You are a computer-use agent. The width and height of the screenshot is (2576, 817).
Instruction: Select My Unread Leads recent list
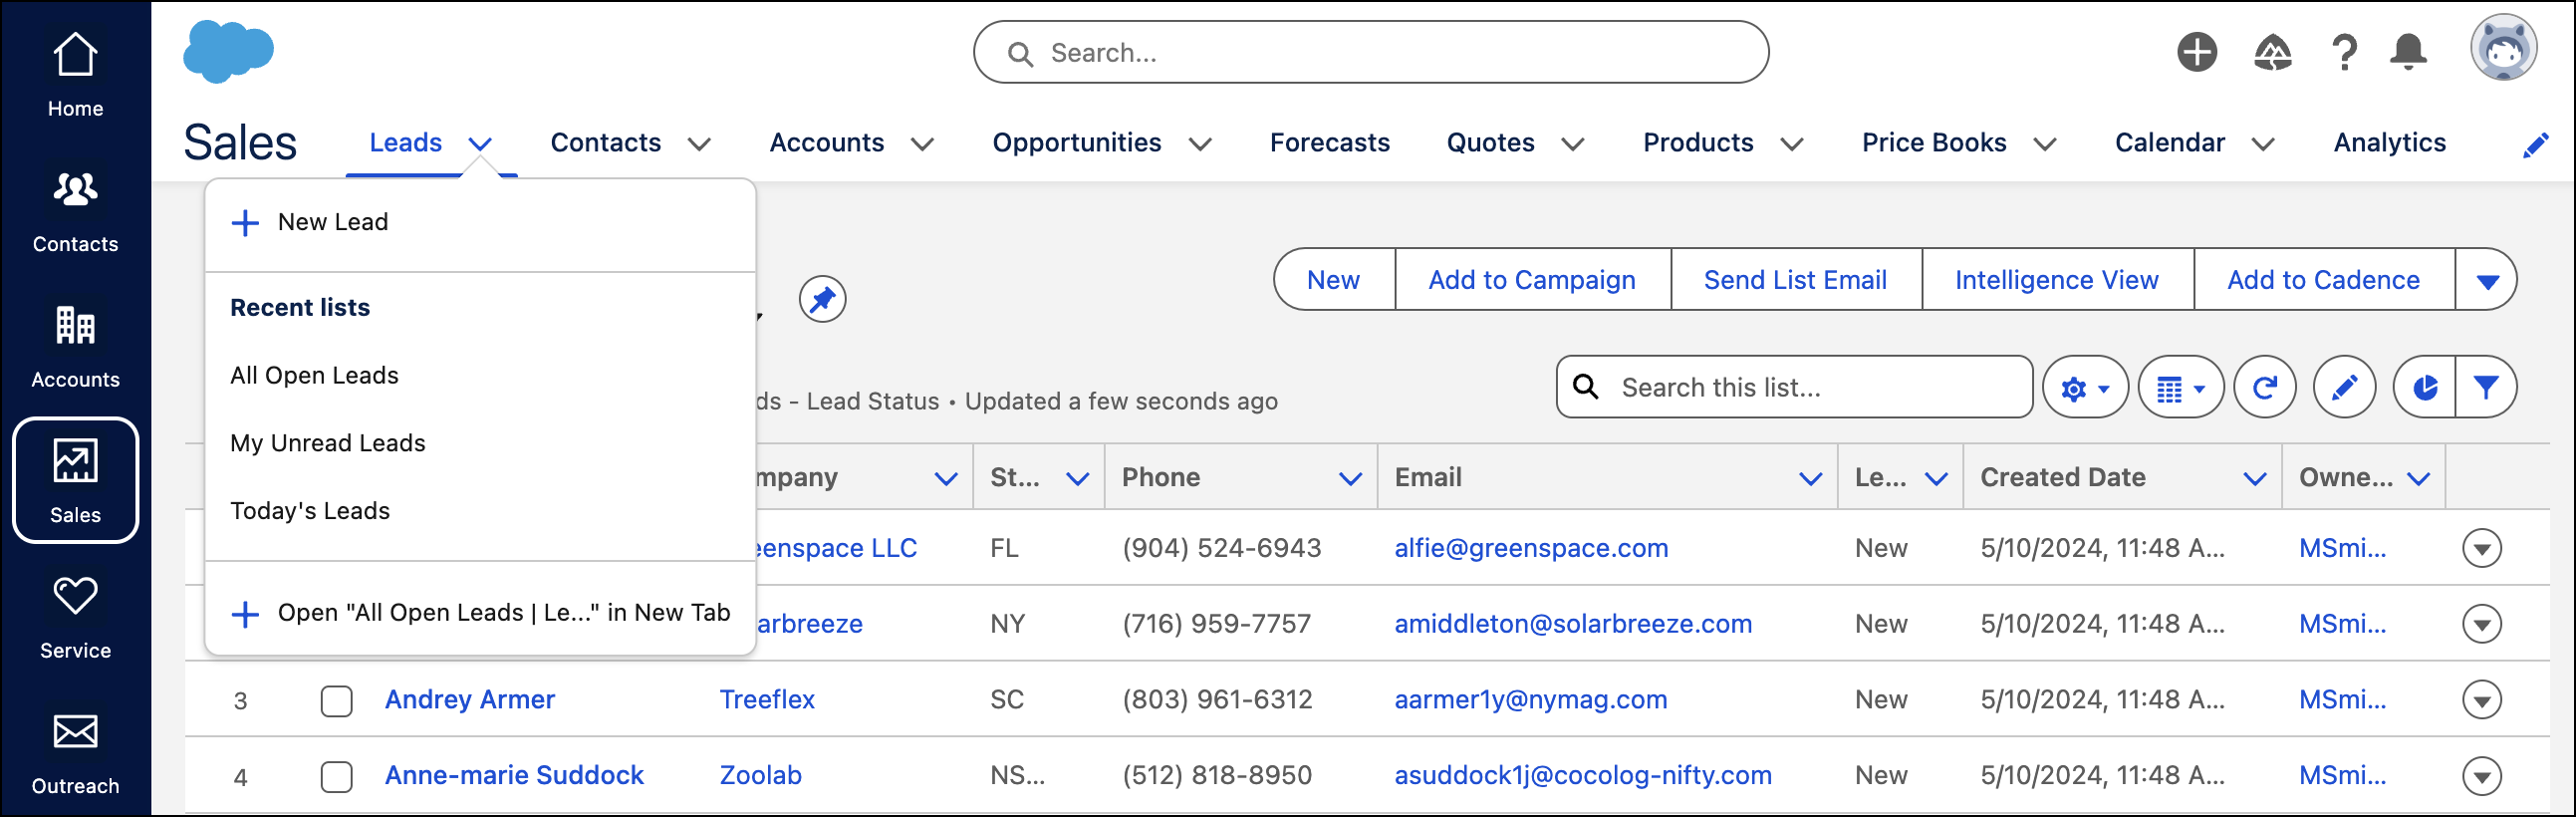click(x=480, y=444)
